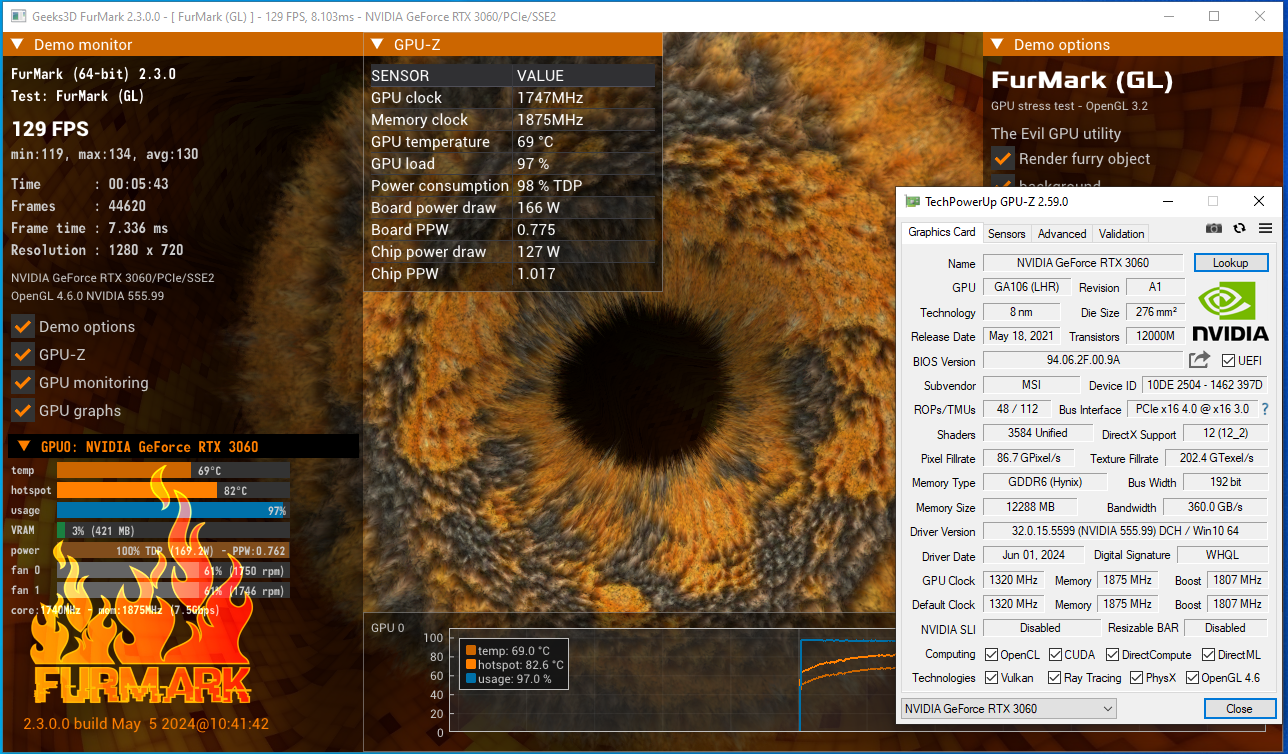
Task: Open the BIOS export icon next to BIOS Version
Action: pos(1198,360)
